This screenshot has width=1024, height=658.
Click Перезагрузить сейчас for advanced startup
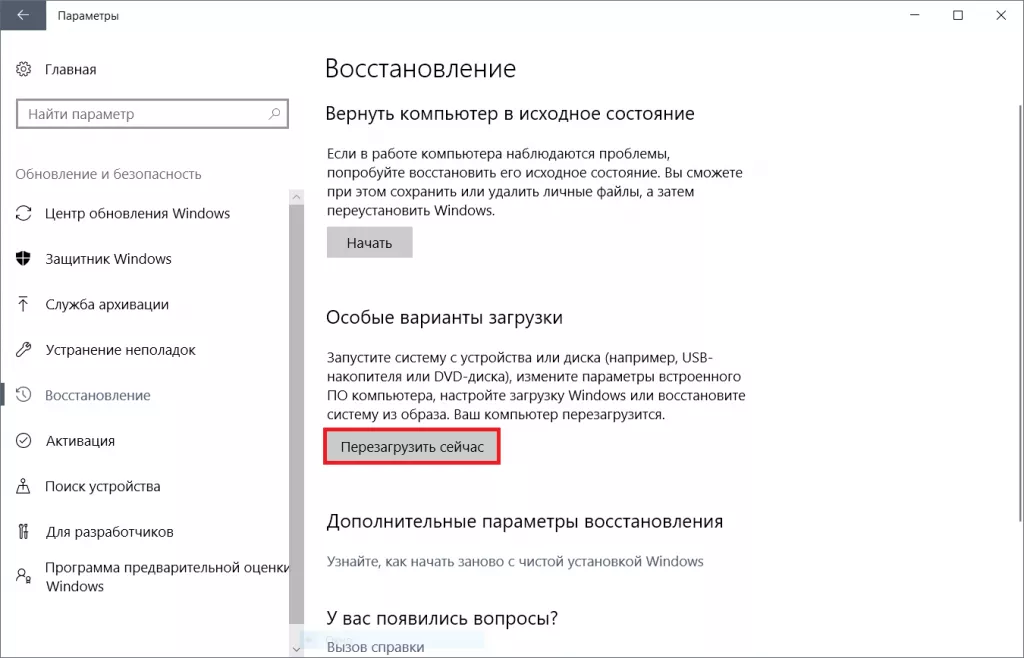pos(411,446)
